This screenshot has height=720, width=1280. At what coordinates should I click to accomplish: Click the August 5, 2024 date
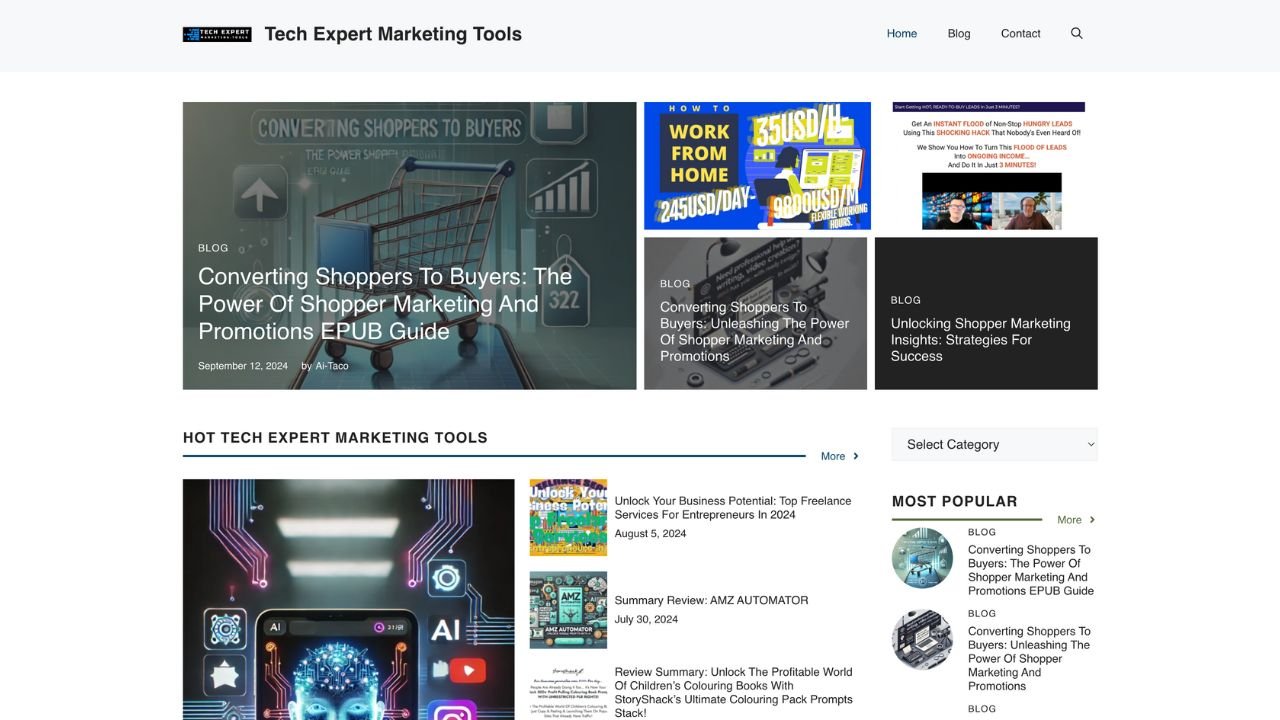pyautogui.click(x=651, y=534)
